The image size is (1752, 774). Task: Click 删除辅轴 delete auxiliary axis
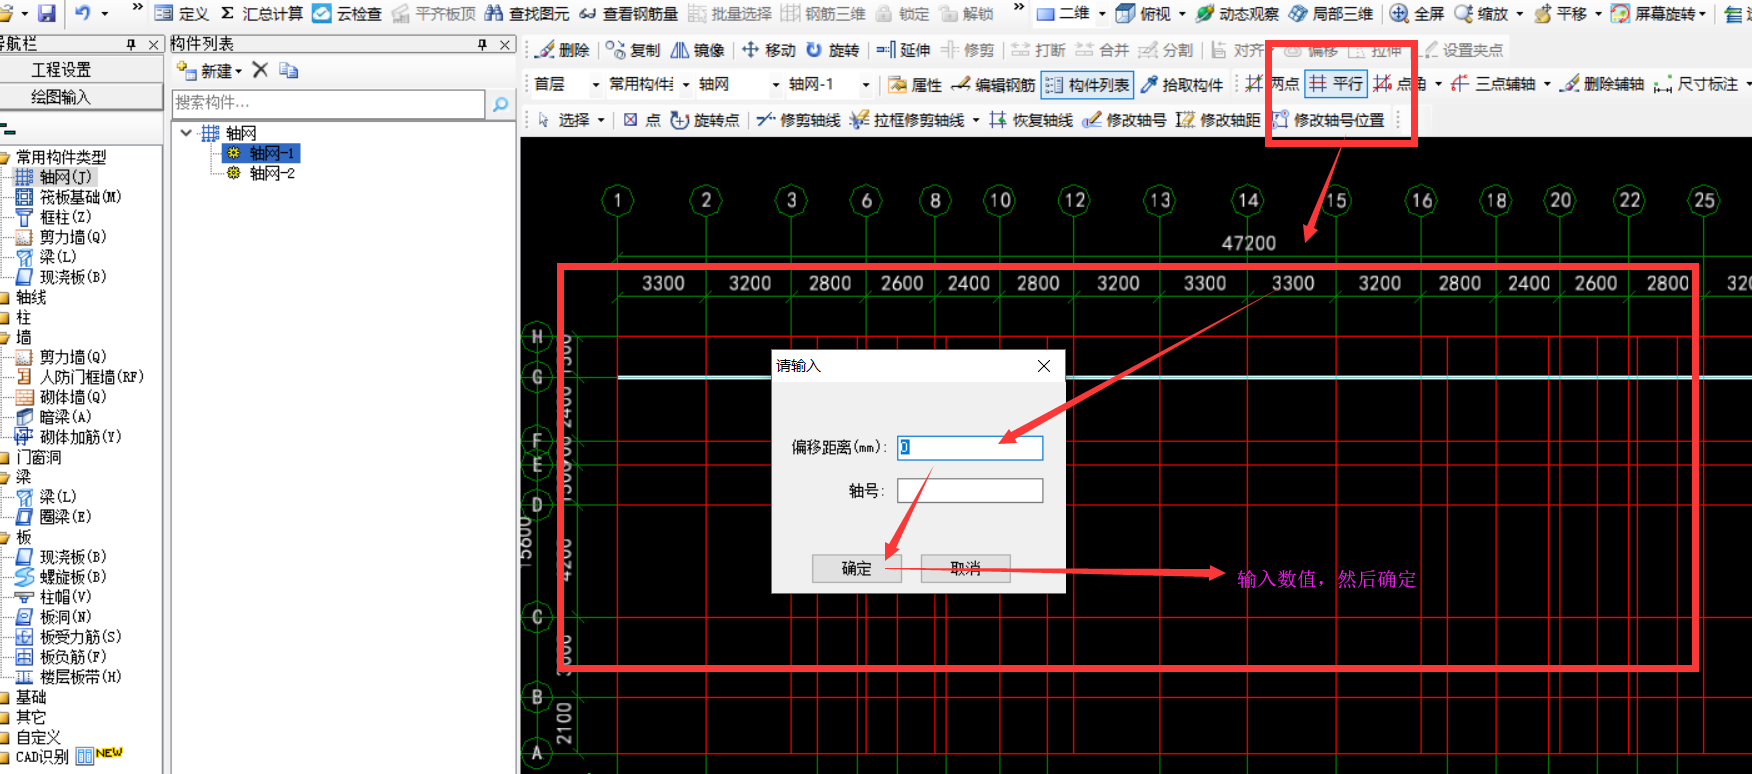pos(1602,84)
